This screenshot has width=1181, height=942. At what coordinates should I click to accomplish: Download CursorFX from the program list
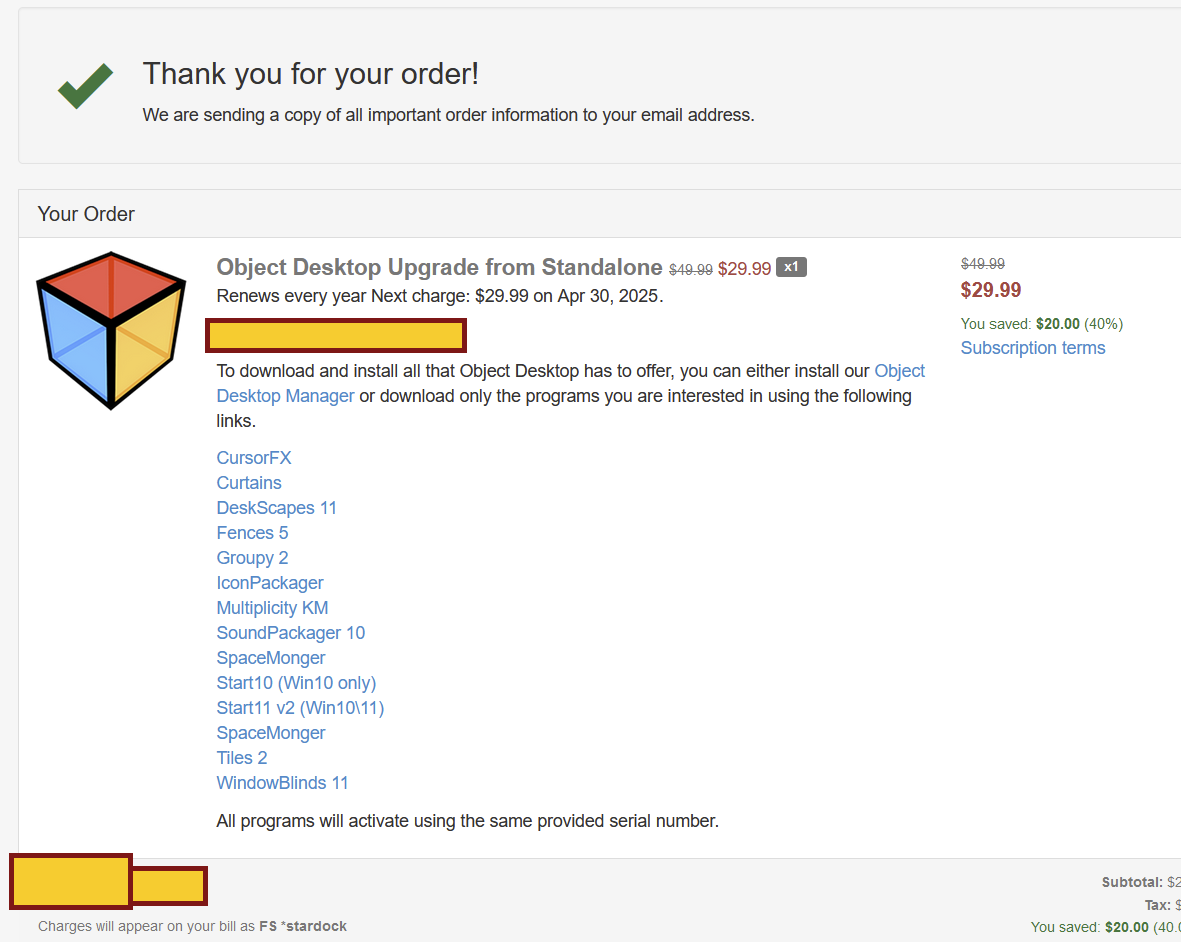click(254, 458)
